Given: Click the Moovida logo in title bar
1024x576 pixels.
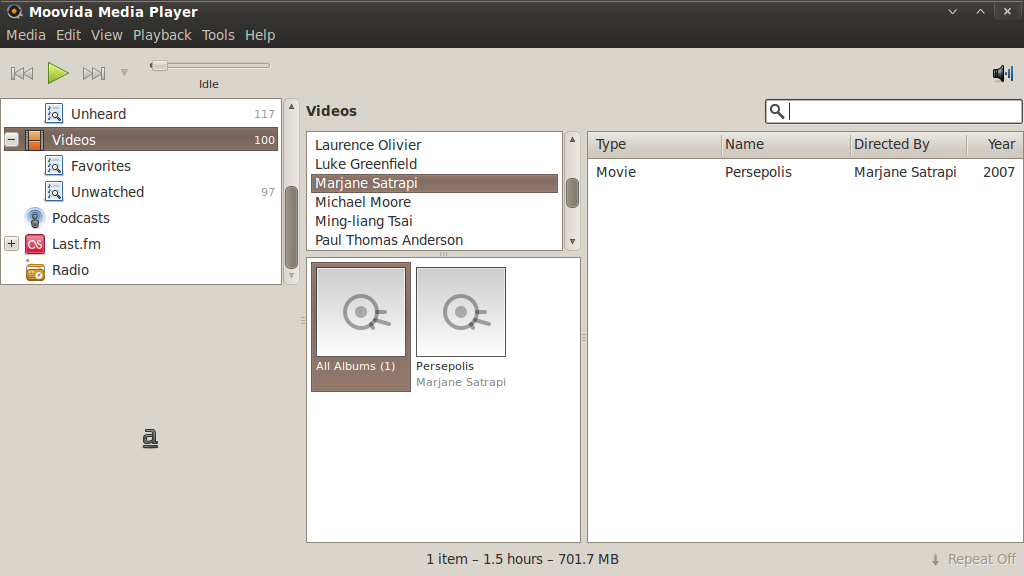Looking at the screenshot, I should coord(13,11).
